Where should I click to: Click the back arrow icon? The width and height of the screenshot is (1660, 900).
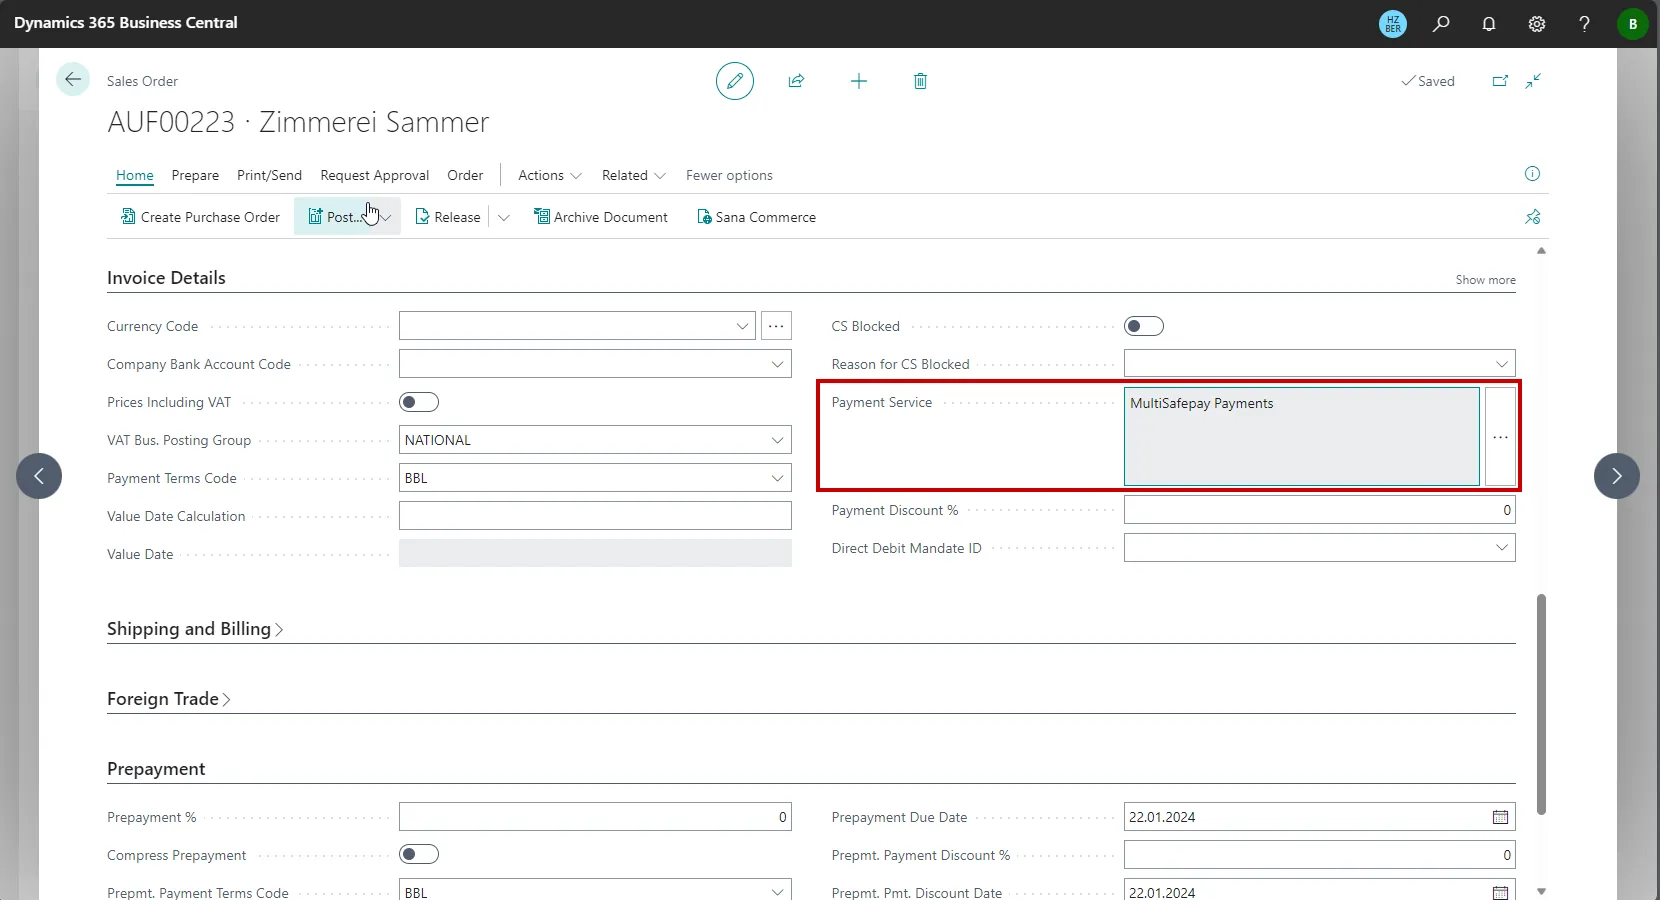pos(73,80)
